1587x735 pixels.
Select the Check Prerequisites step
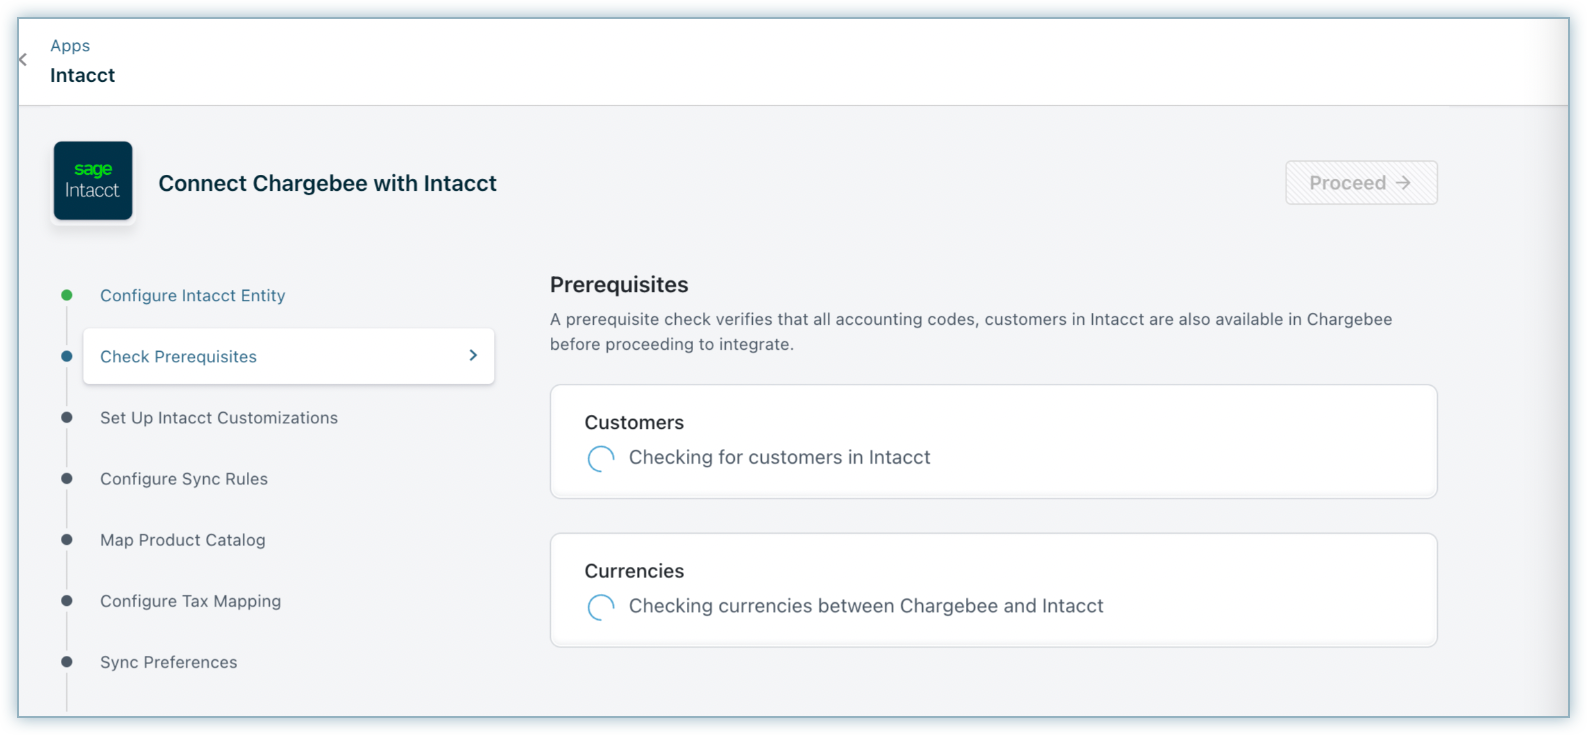(178, 357)
